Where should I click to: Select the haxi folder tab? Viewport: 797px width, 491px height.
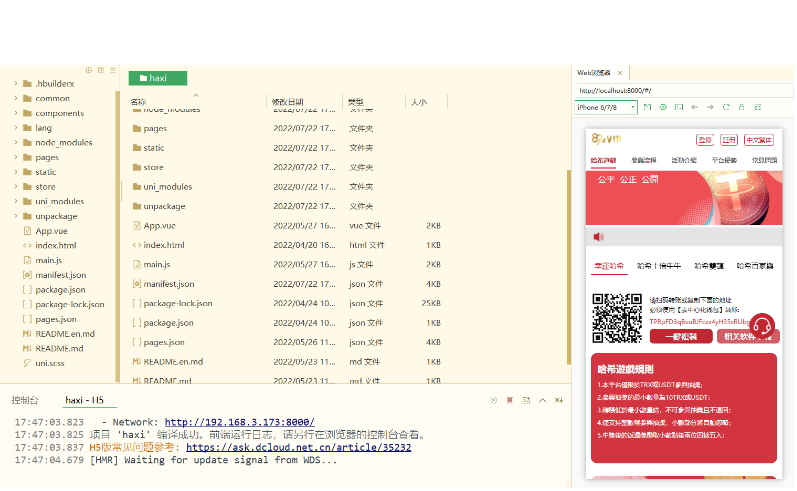pos(157,78)
